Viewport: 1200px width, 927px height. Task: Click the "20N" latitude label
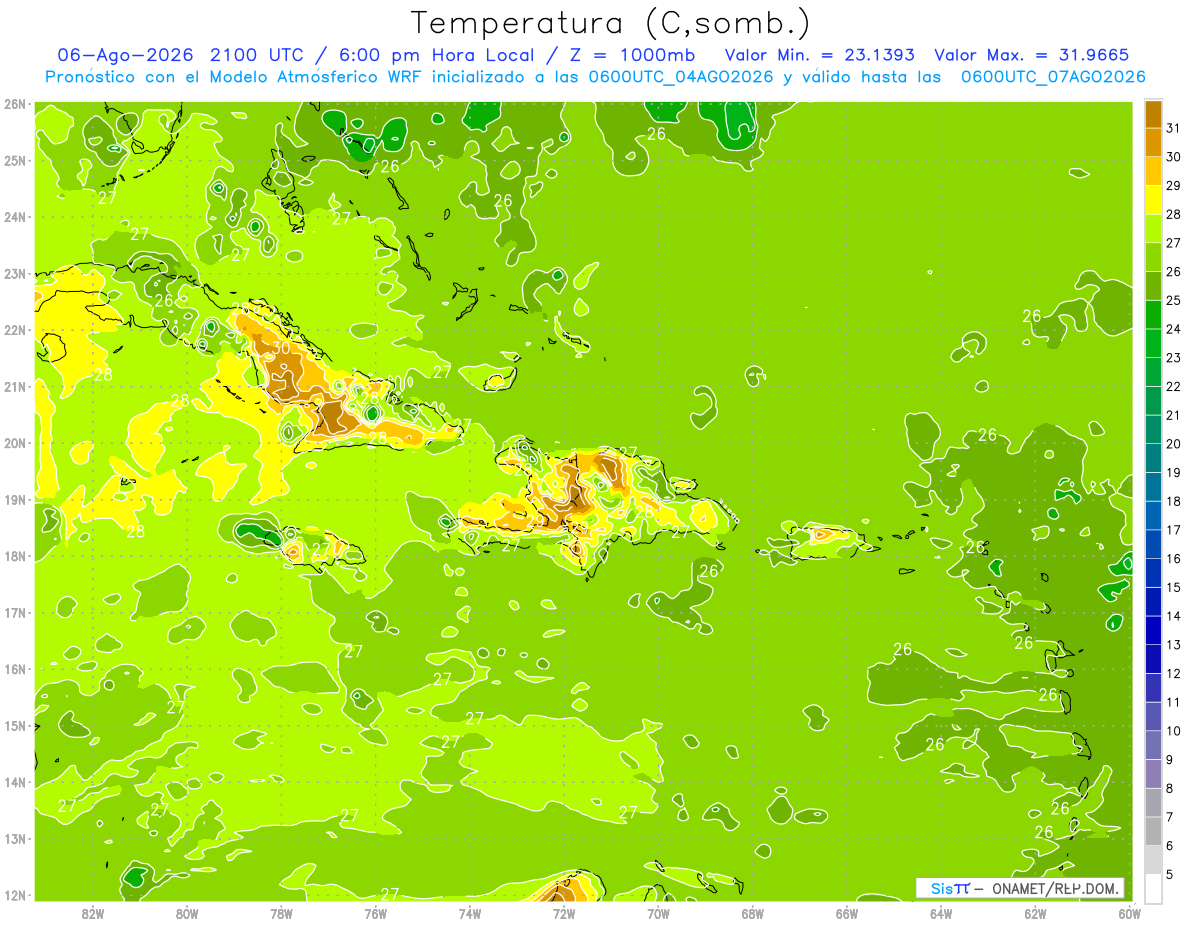15,443
